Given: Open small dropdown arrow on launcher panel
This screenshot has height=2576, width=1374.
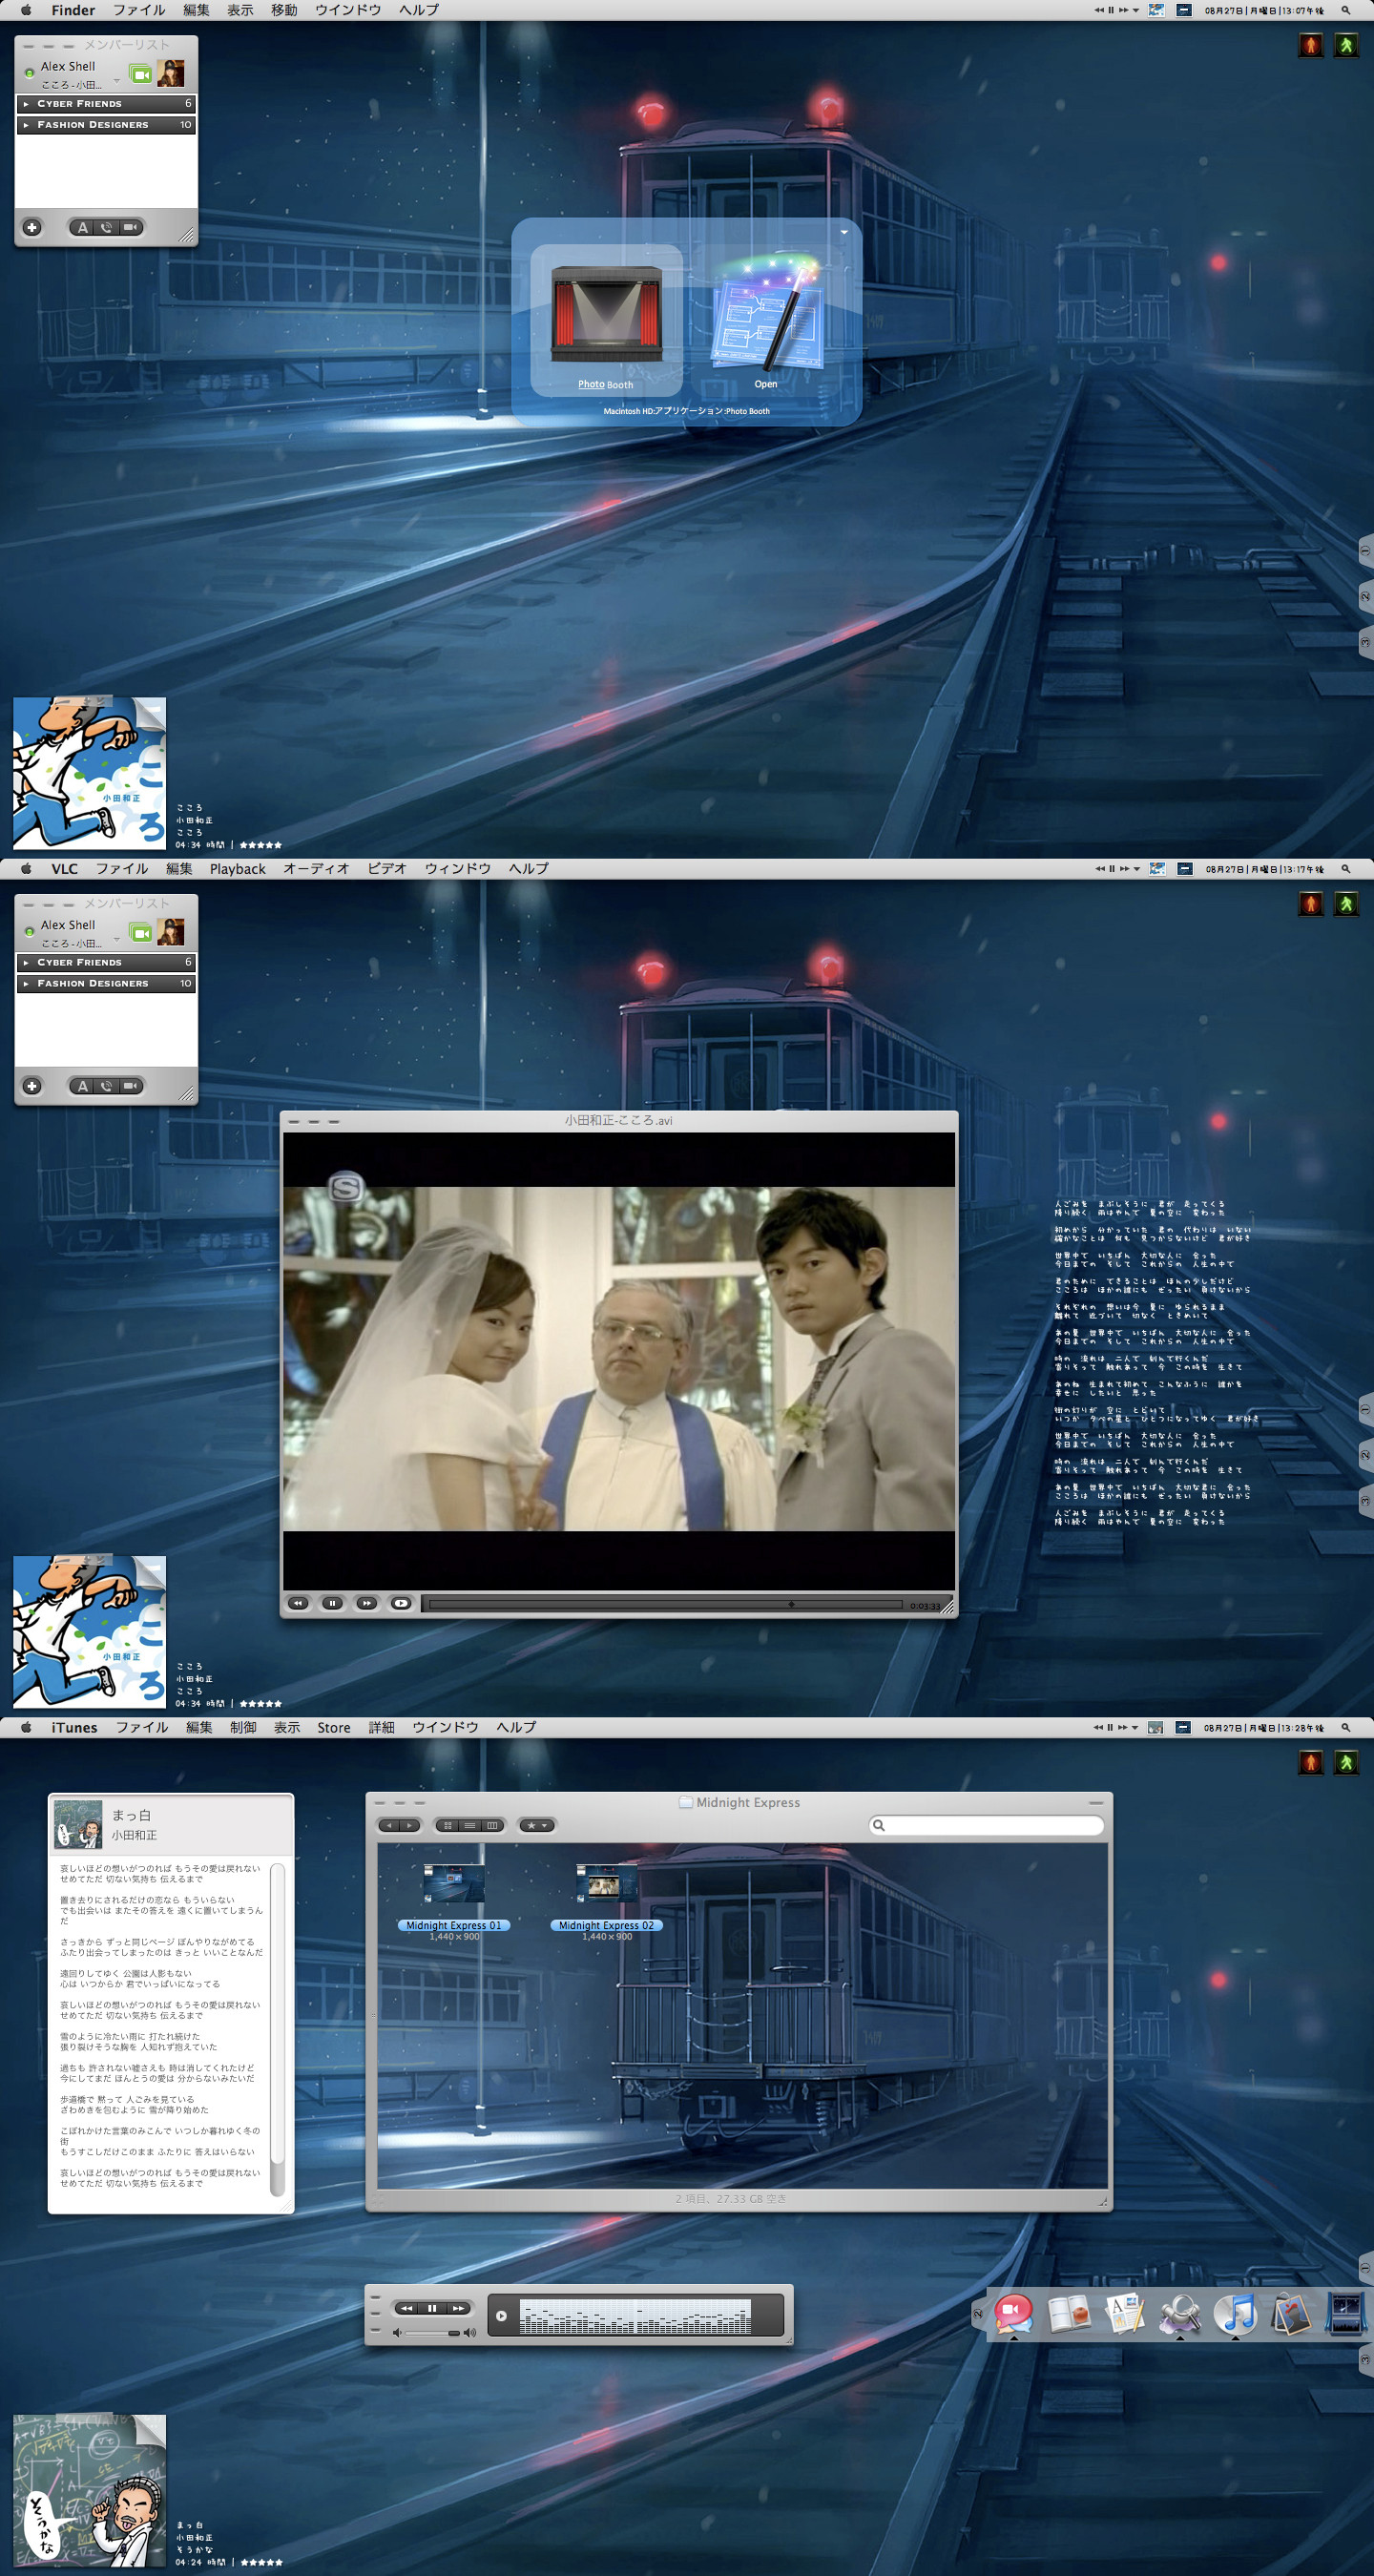Looking at the screenshot, I should click(844, 232).
